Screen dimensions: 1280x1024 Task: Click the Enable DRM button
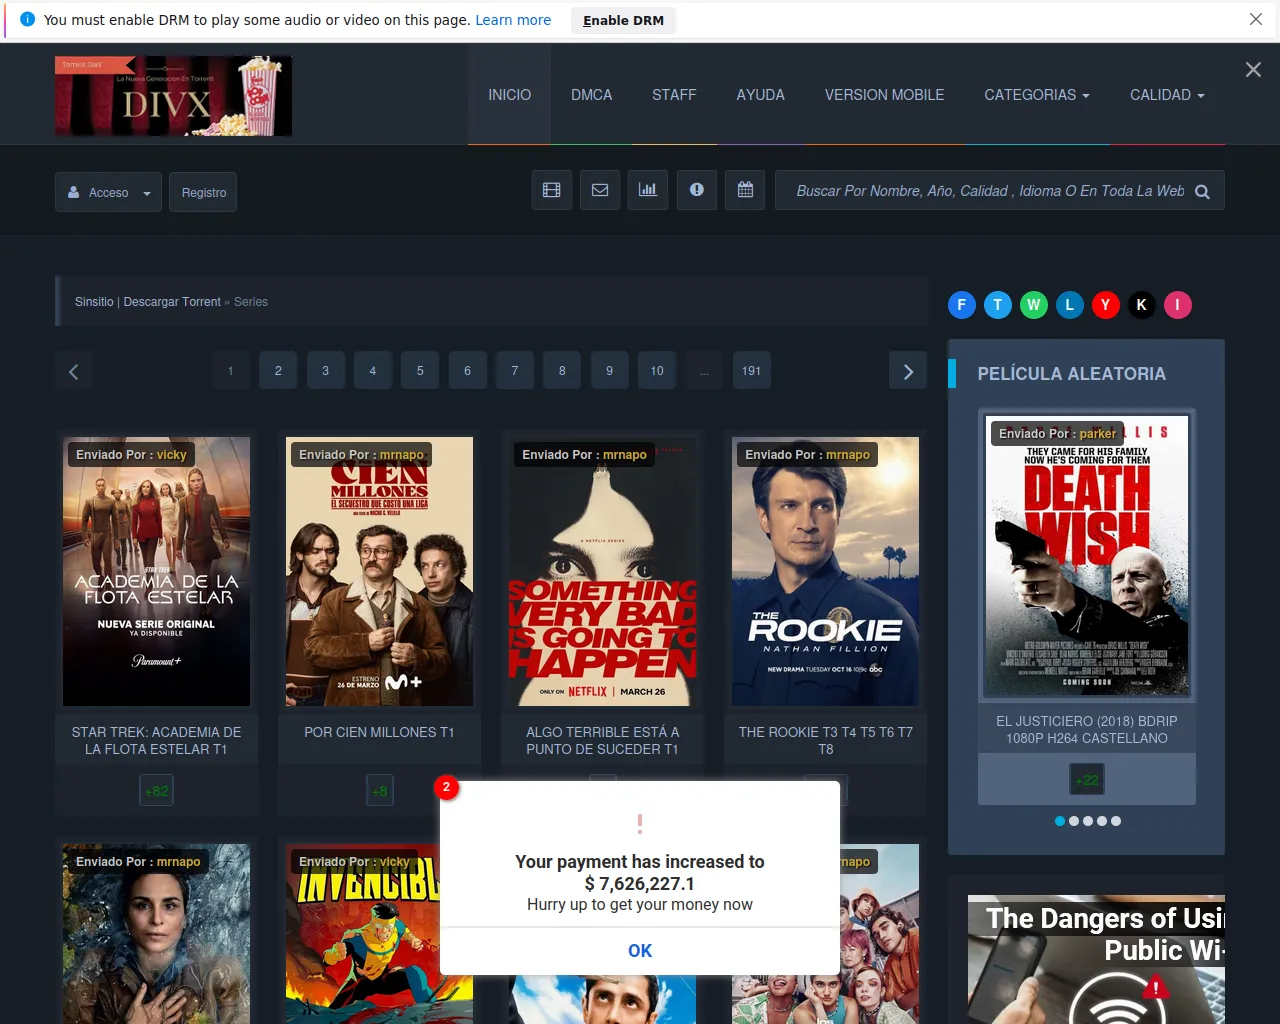(624, 20)
